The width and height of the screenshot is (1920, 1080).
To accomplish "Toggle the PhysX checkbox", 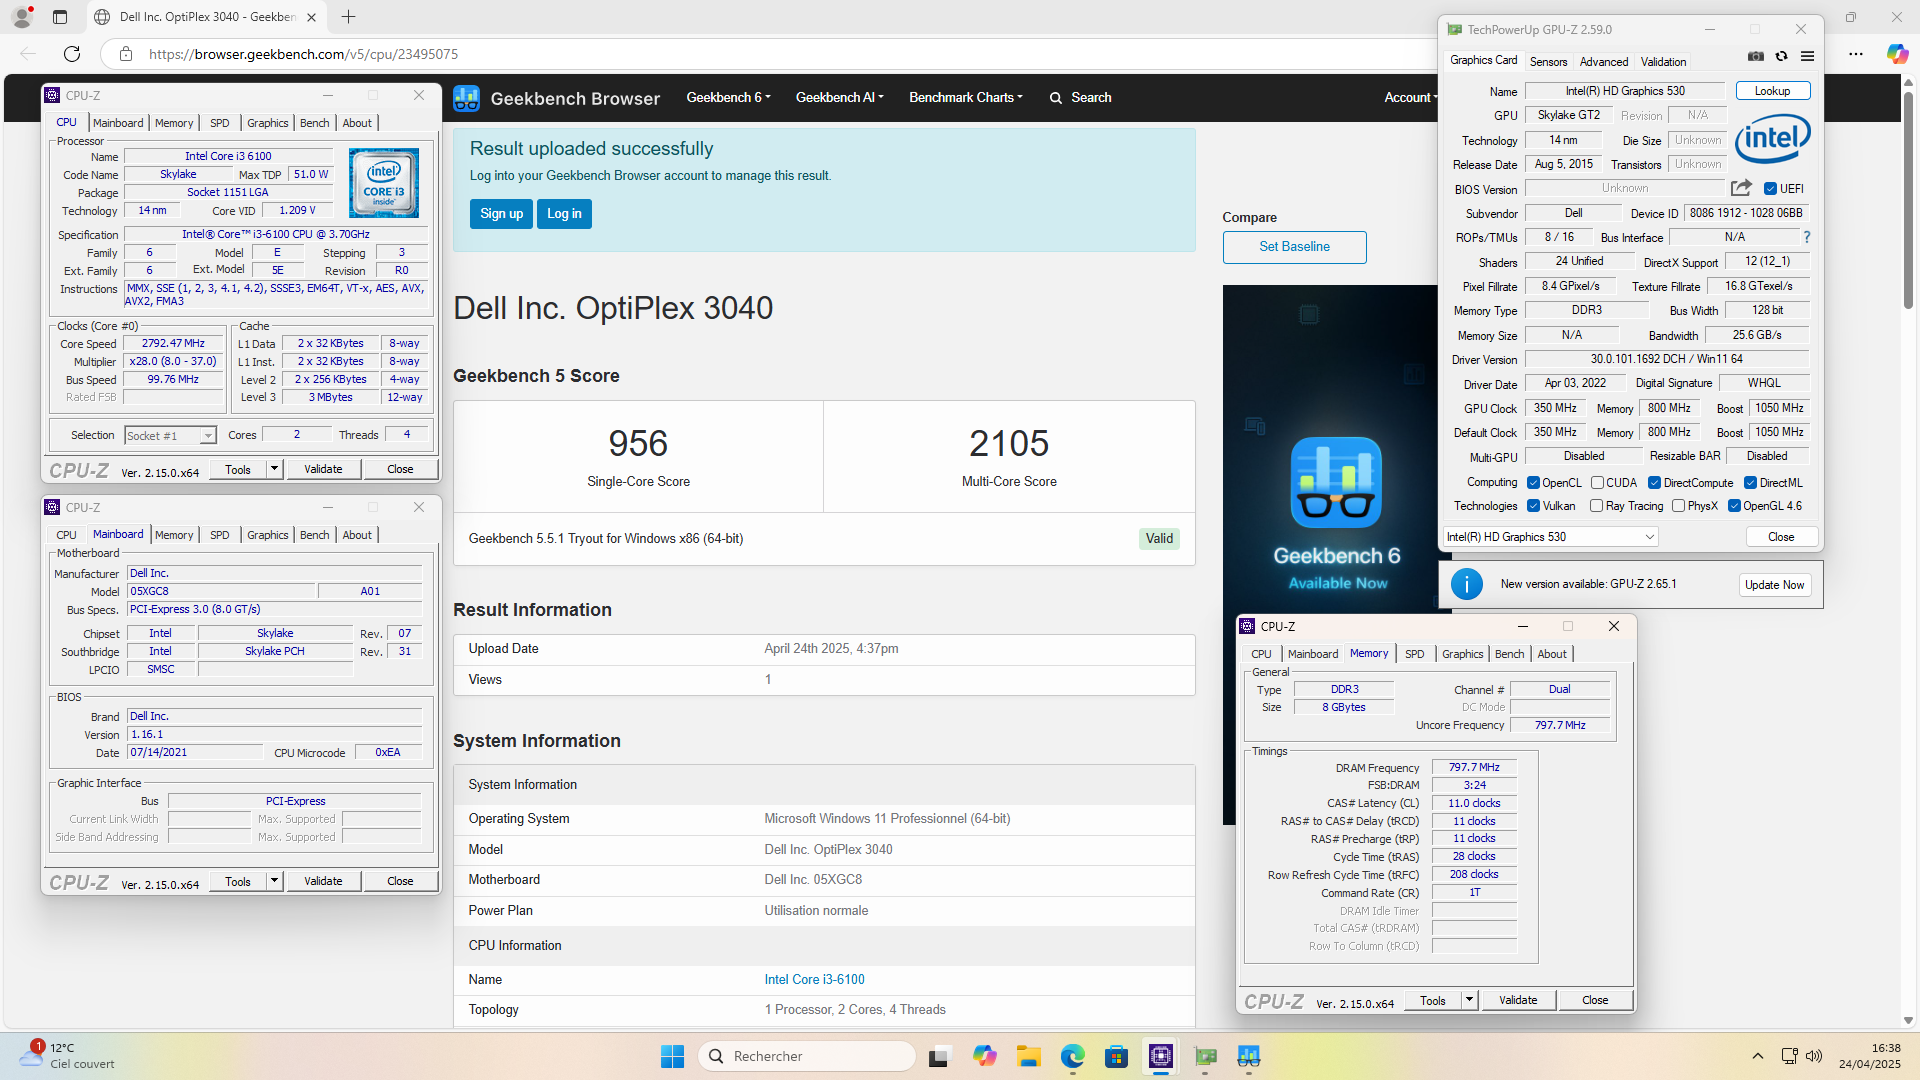I will point(1678,506).
